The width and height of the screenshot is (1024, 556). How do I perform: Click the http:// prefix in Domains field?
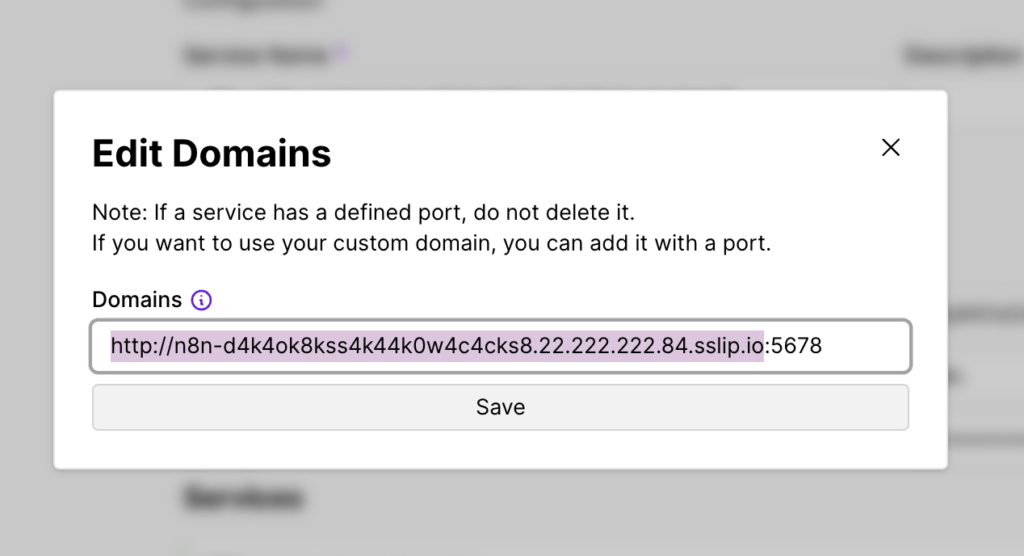point(137,346)
